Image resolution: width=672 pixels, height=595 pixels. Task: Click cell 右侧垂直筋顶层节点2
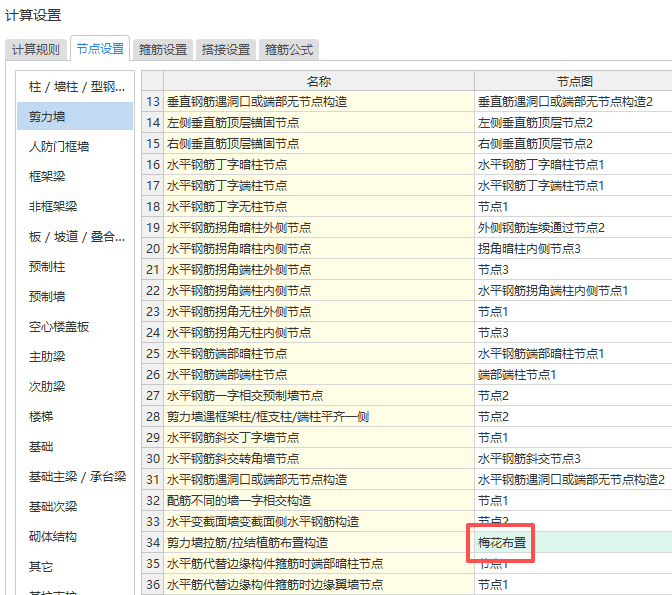point(573,144)
